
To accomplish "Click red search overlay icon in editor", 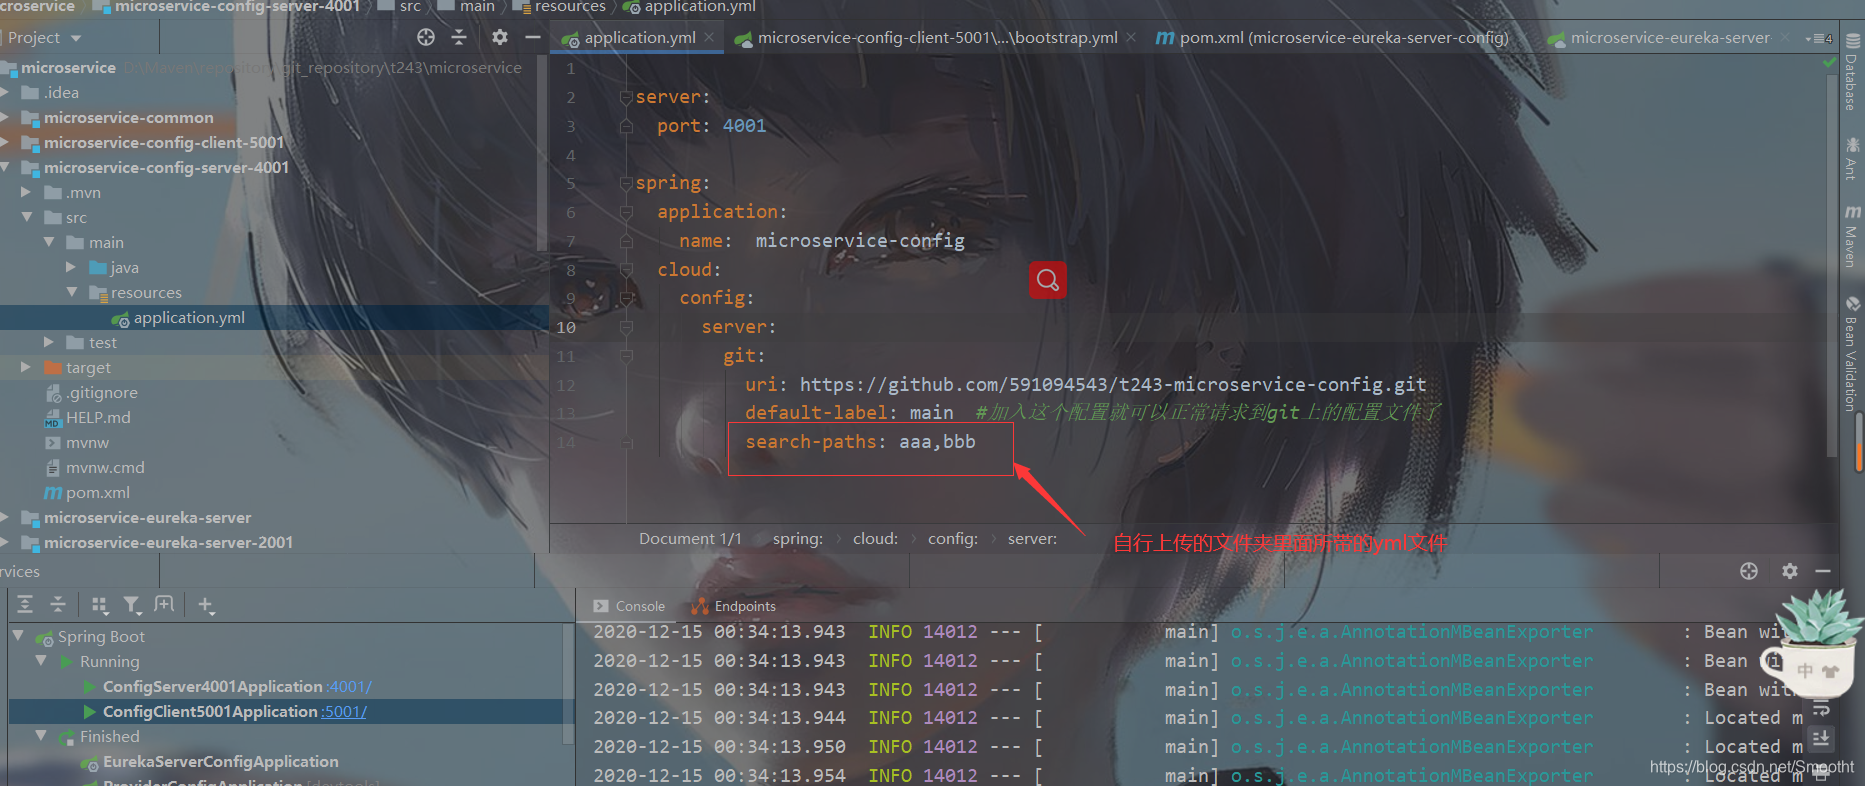I will 1047,280.
